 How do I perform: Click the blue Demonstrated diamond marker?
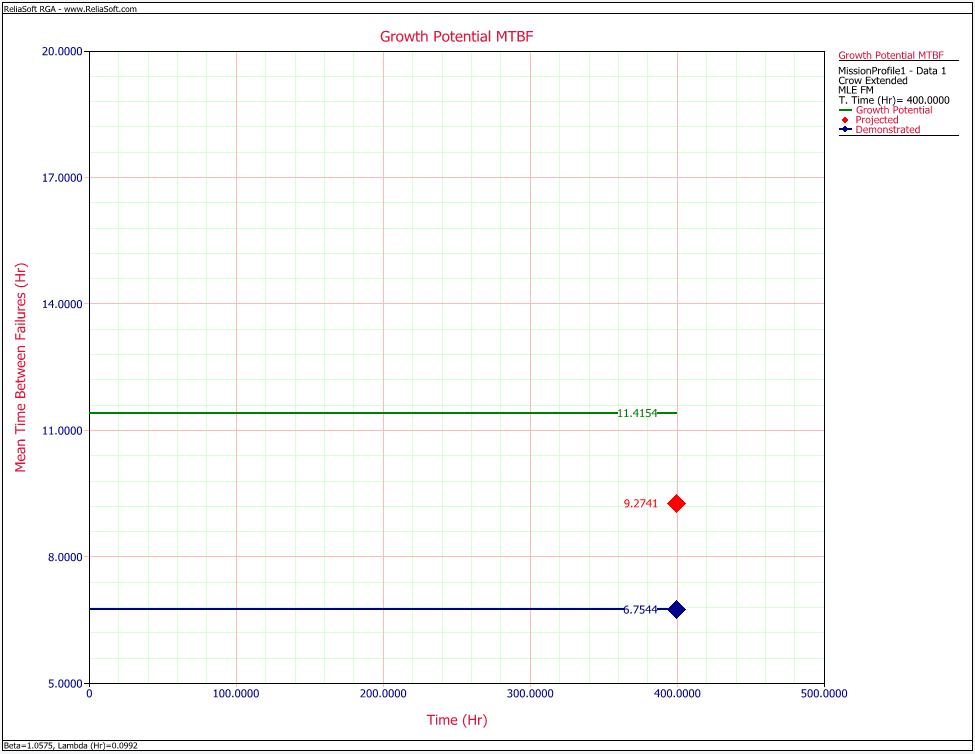pyautogui.click(x=677, y=610)
